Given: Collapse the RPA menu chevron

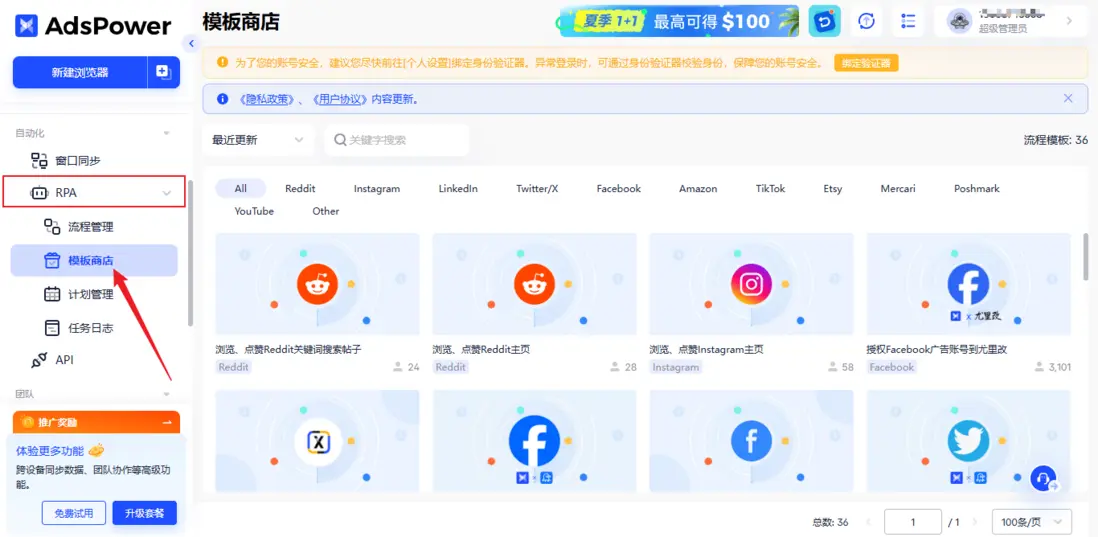Looking at the screenshot, I should point(167,193).
